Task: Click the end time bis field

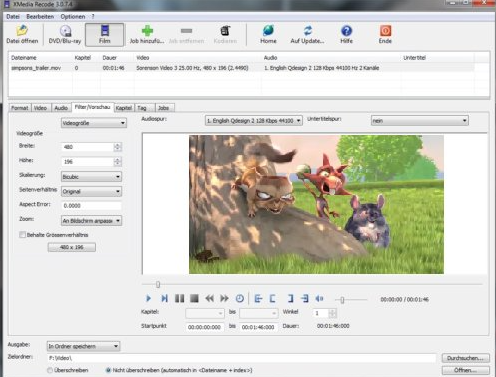Action: [258, 327]
